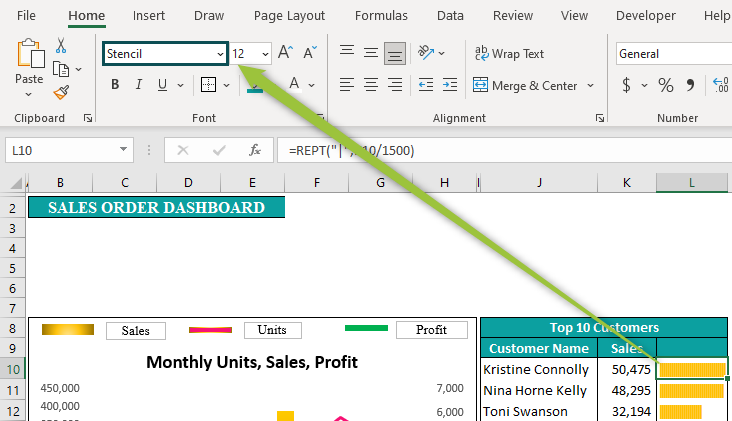The height and width of the screenshot is (421, 732).
Task: Expand the Font Color options arrow
Action: click(311, 85)
